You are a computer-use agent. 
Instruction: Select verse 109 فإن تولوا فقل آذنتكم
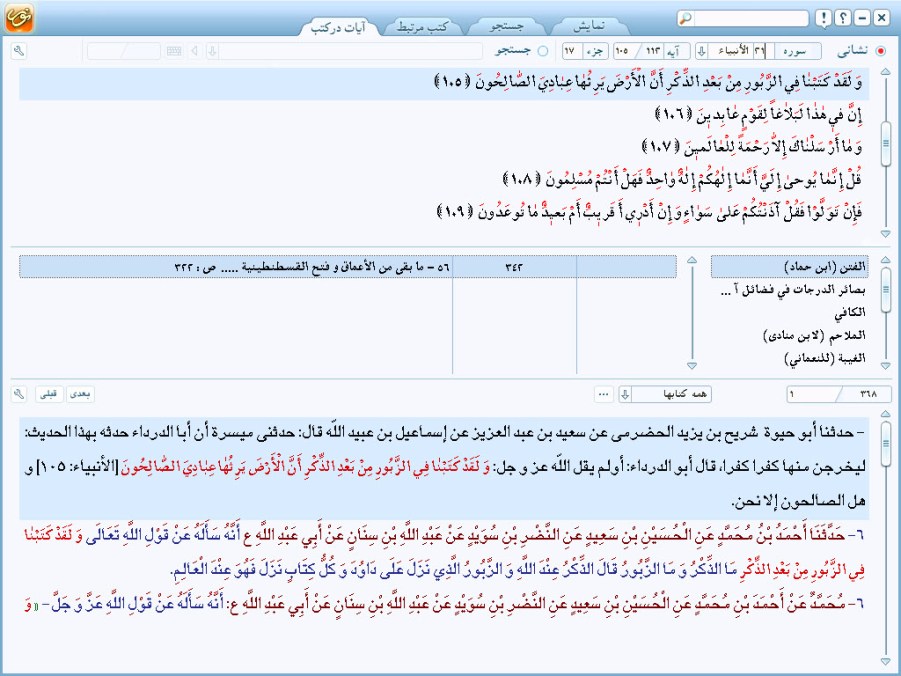point(650,213)
